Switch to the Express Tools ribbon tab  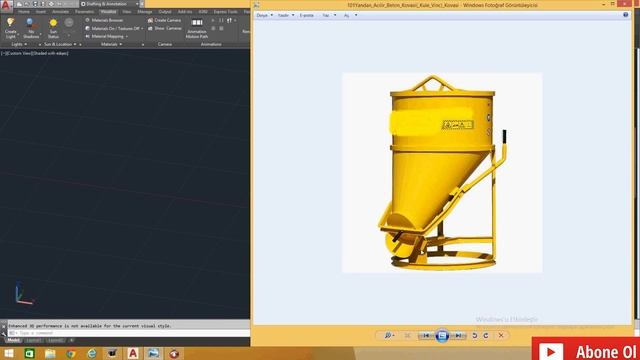[225, 12]
